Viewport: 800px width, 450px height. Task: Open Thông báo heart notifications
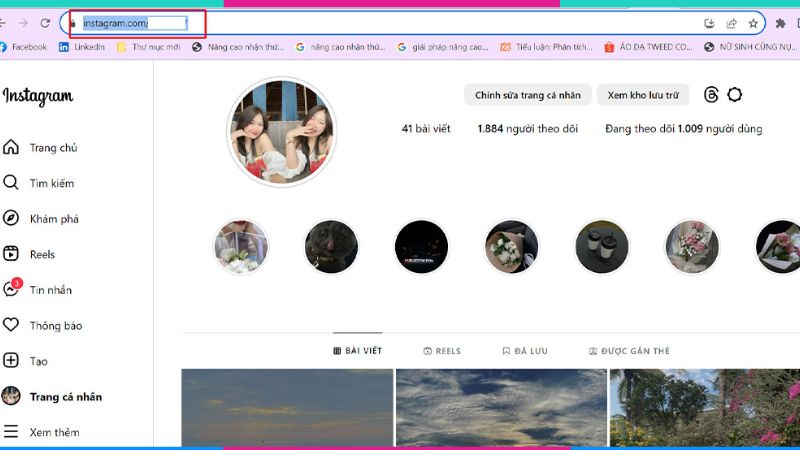point(11,325)
